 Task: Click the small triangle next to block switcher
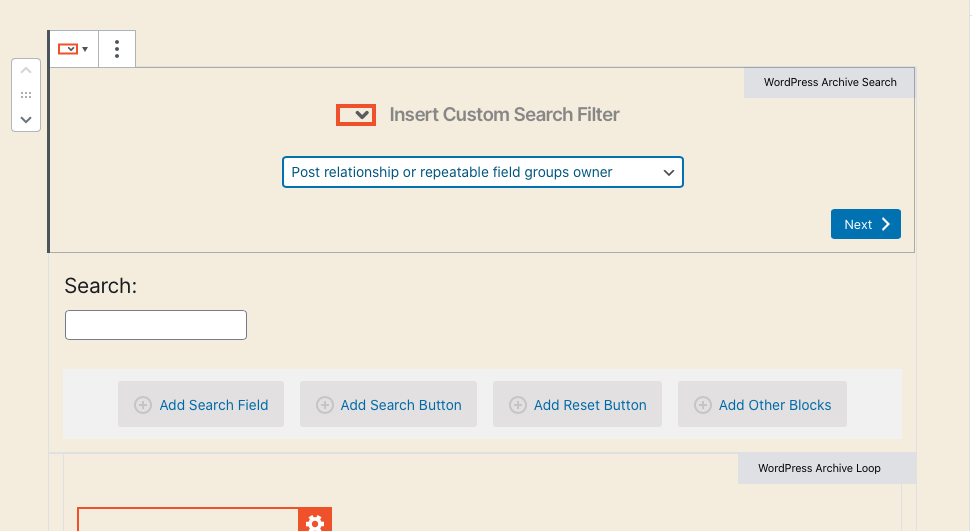85,49
